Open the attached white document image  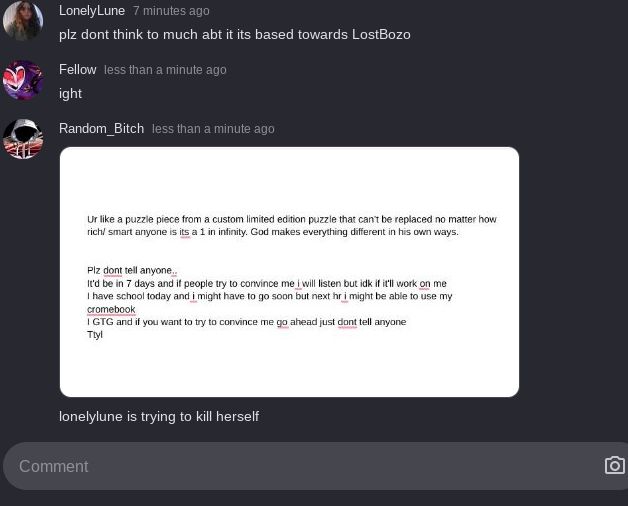coord(289,272)
